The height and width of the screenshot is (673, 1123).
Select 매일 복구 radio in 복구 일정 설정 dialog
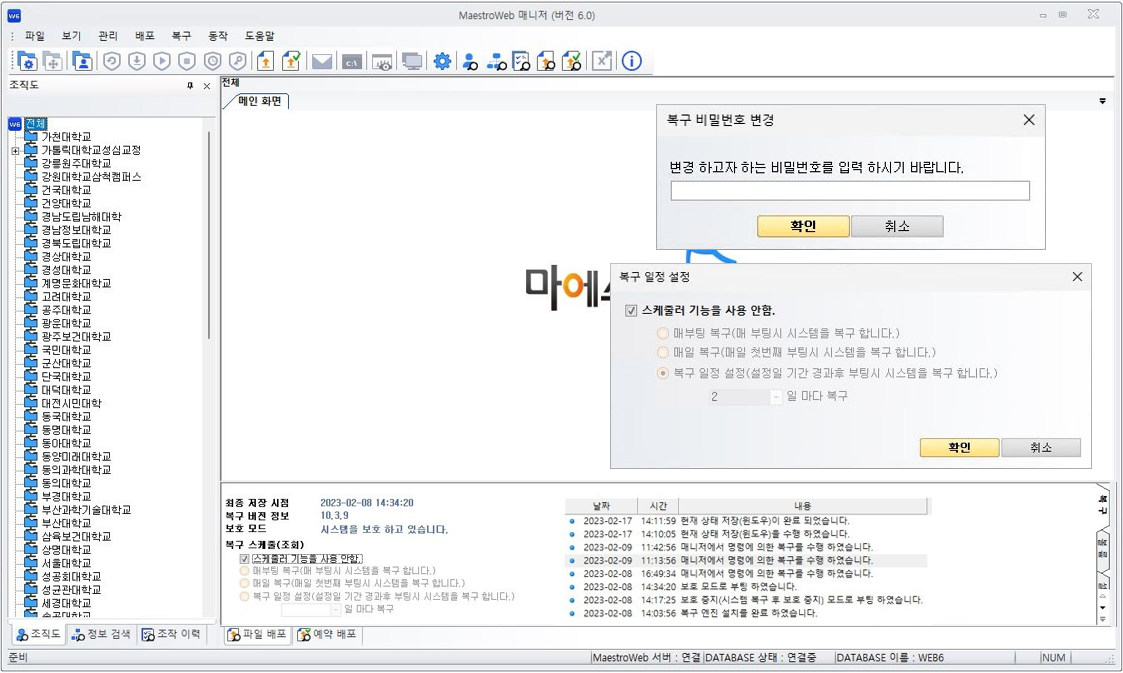pyautogui.click(x=663, y=353)
